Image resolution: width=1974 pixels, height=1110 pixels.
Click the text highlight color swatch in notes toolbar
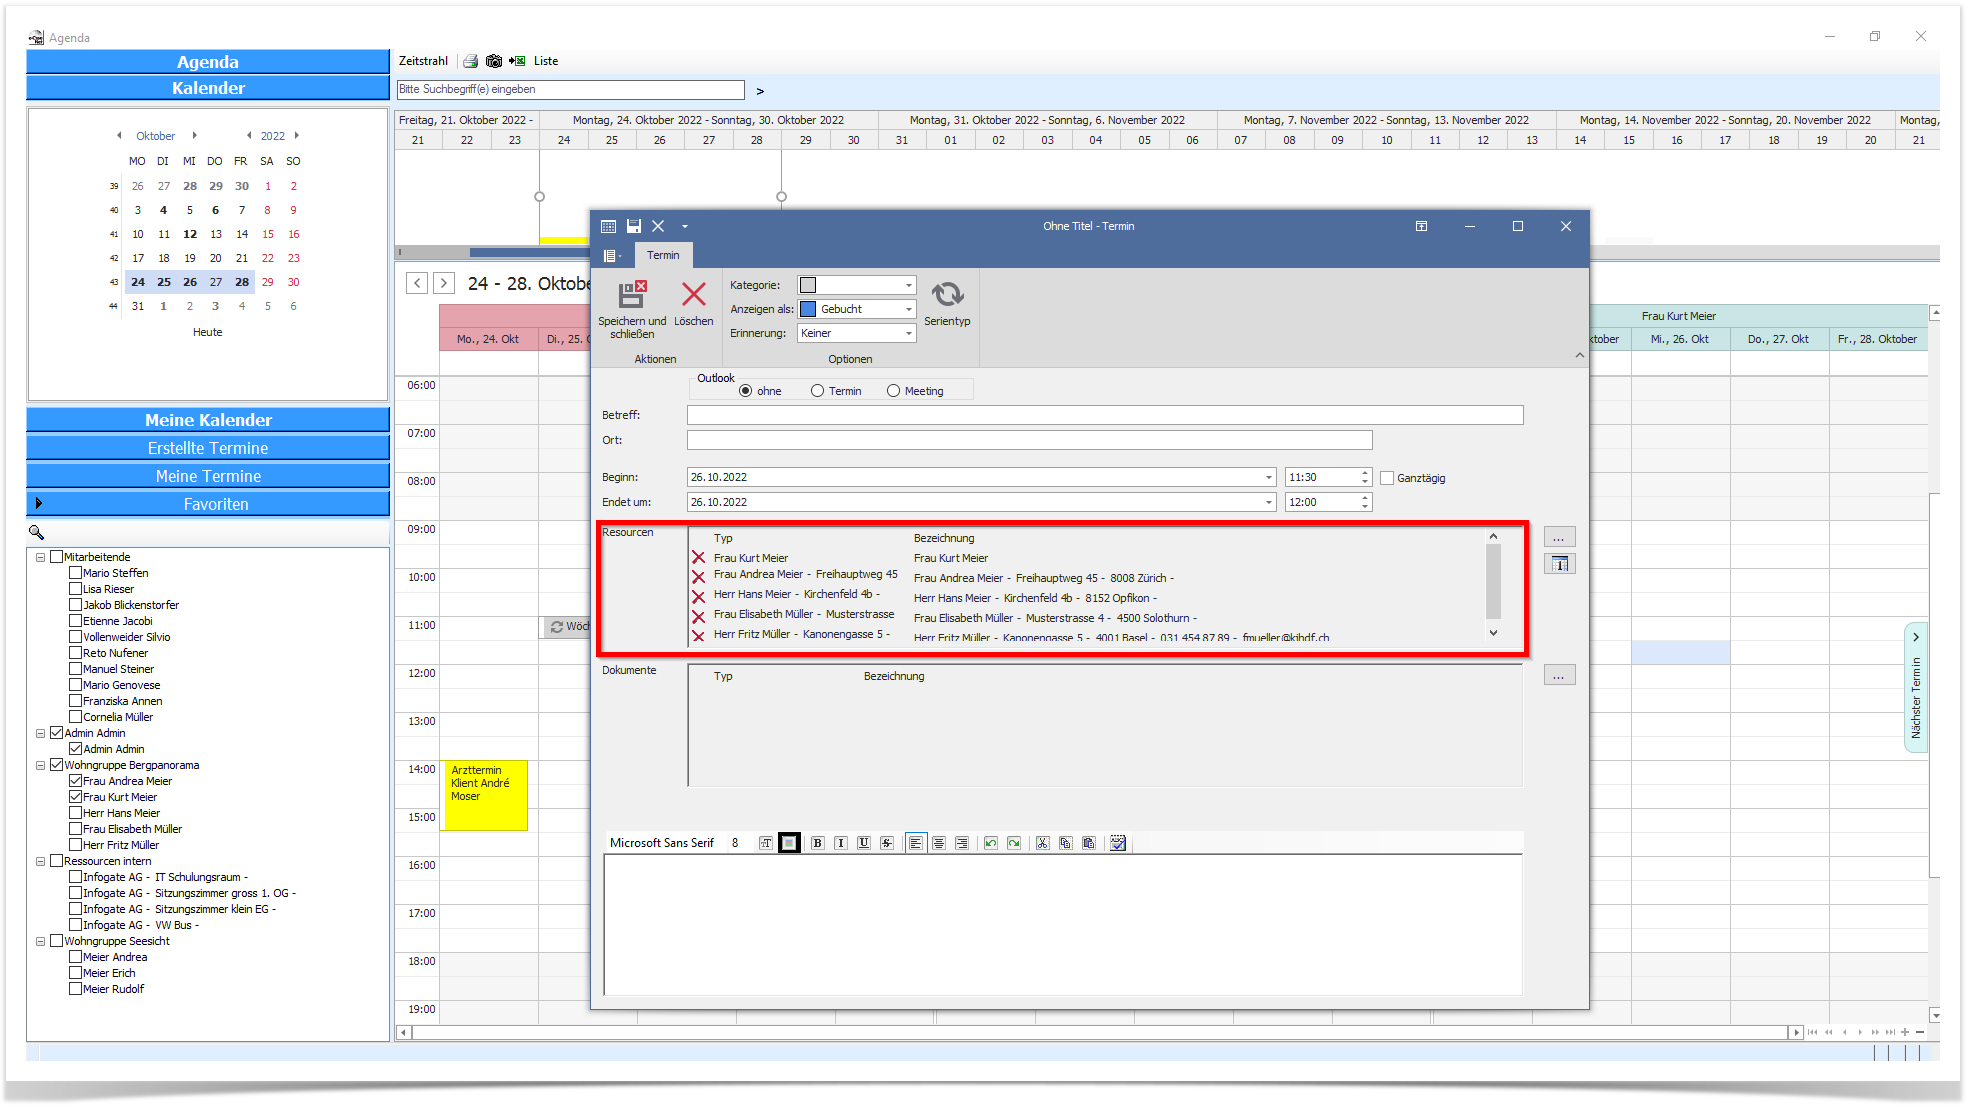tap(789, 843)
